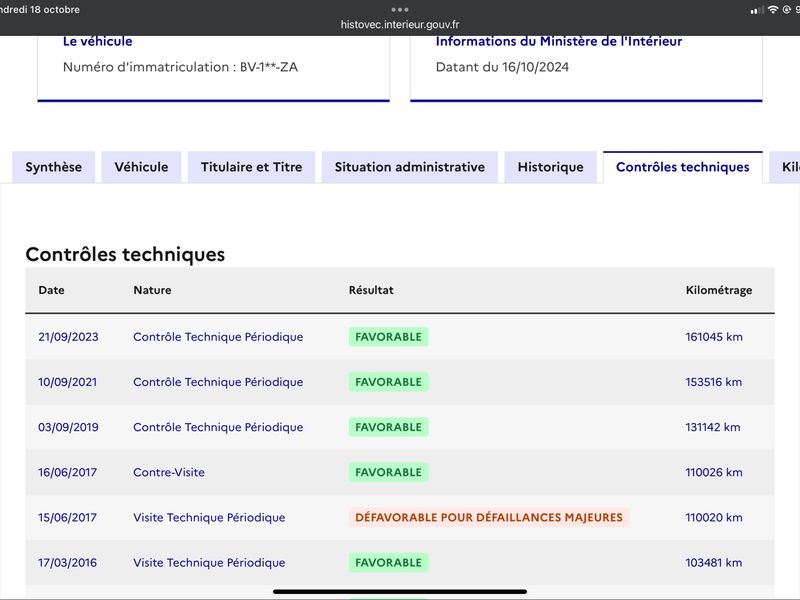Image resolution: width=800 pixels, height=600 pixels.
Task: Click the Kilométrage column header
Action: (x=718, y=290)
